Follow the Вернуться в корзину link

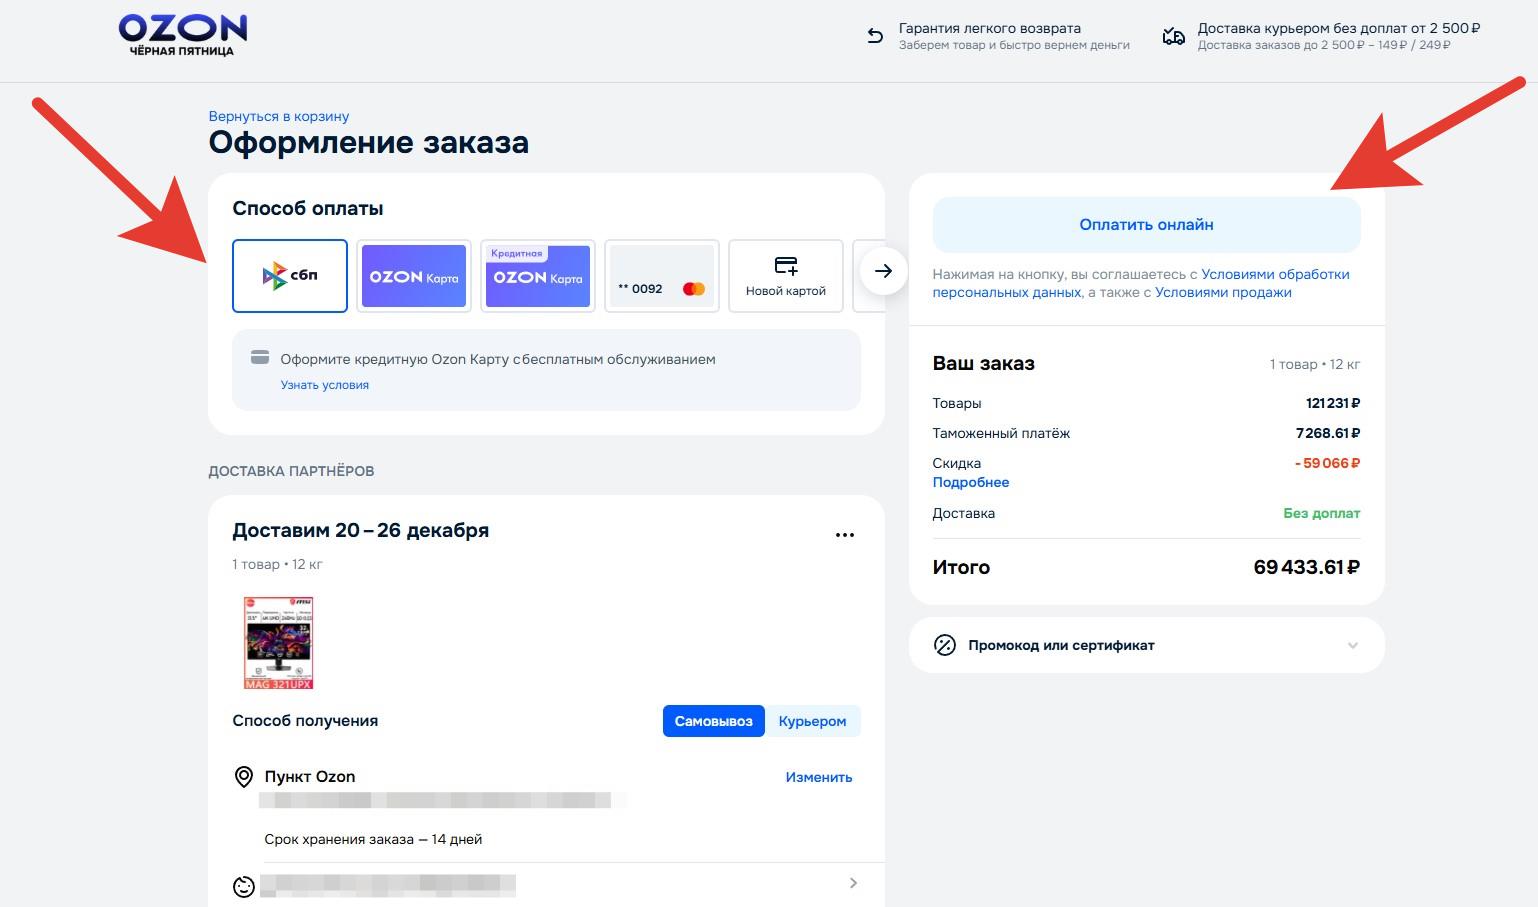(x=279, y=116)
